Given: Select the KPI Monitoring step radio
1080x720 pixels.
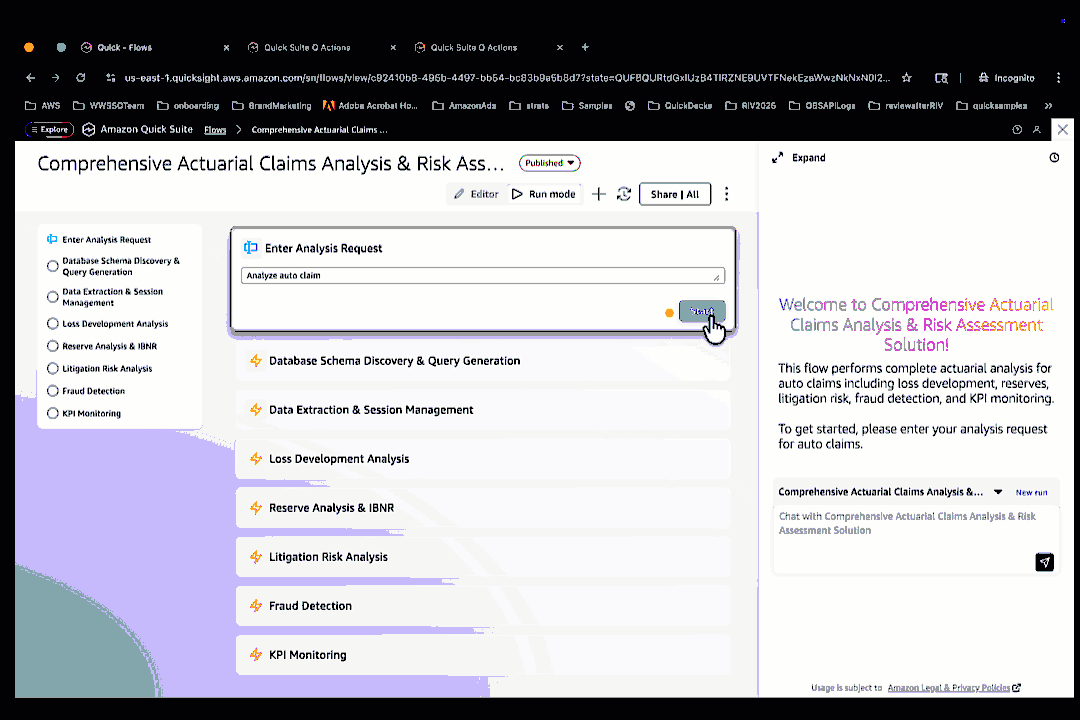Looking at the screenshot, I should [52, 413].
